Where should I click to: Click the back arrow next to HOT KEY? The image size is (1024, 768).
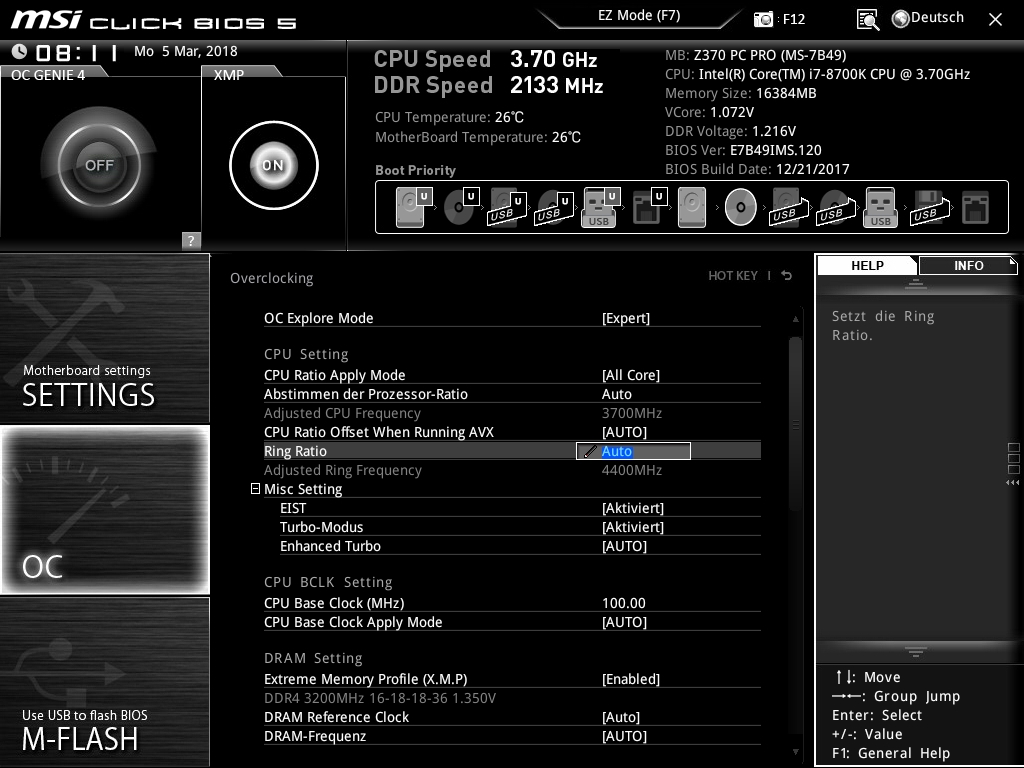click(x=787, y=276)
